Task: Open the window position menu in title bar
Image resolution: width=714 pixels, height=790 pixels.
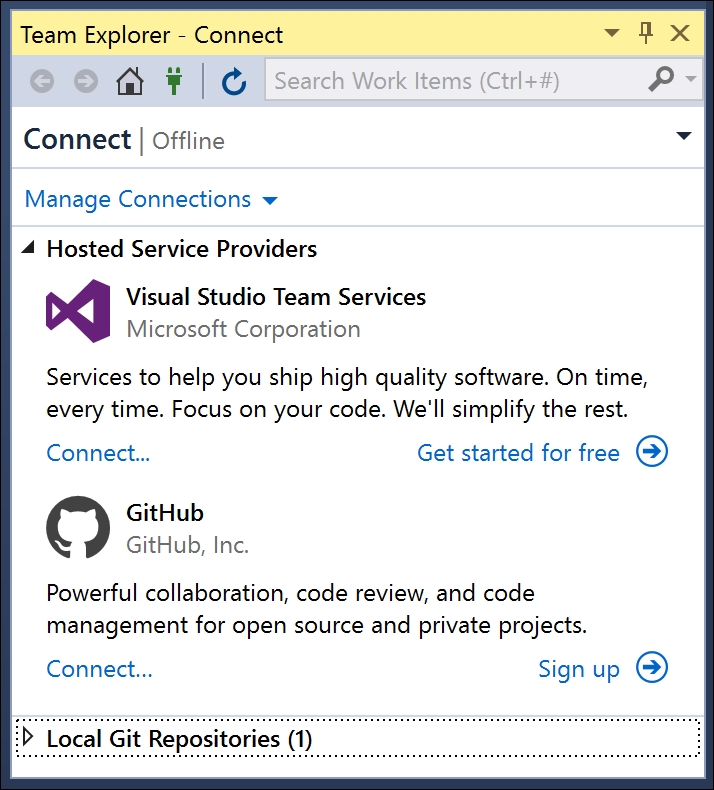Action: pos(612,33)
